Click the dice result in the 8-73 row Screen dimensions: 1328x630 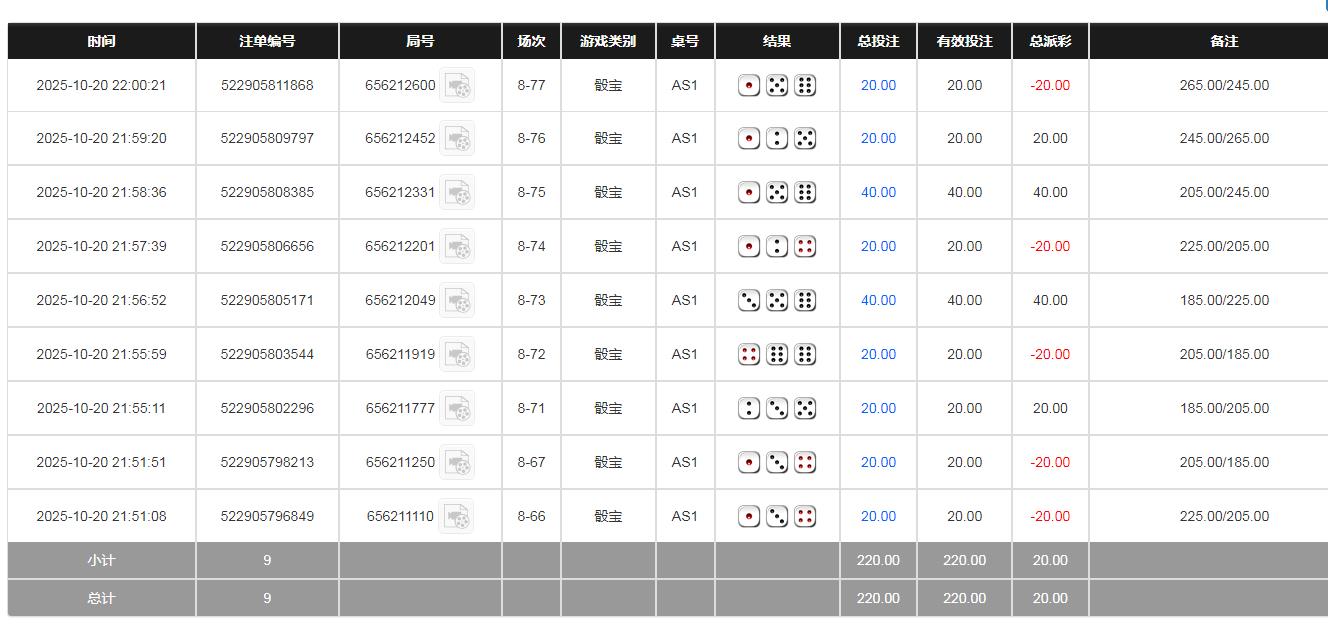[777, 300]
